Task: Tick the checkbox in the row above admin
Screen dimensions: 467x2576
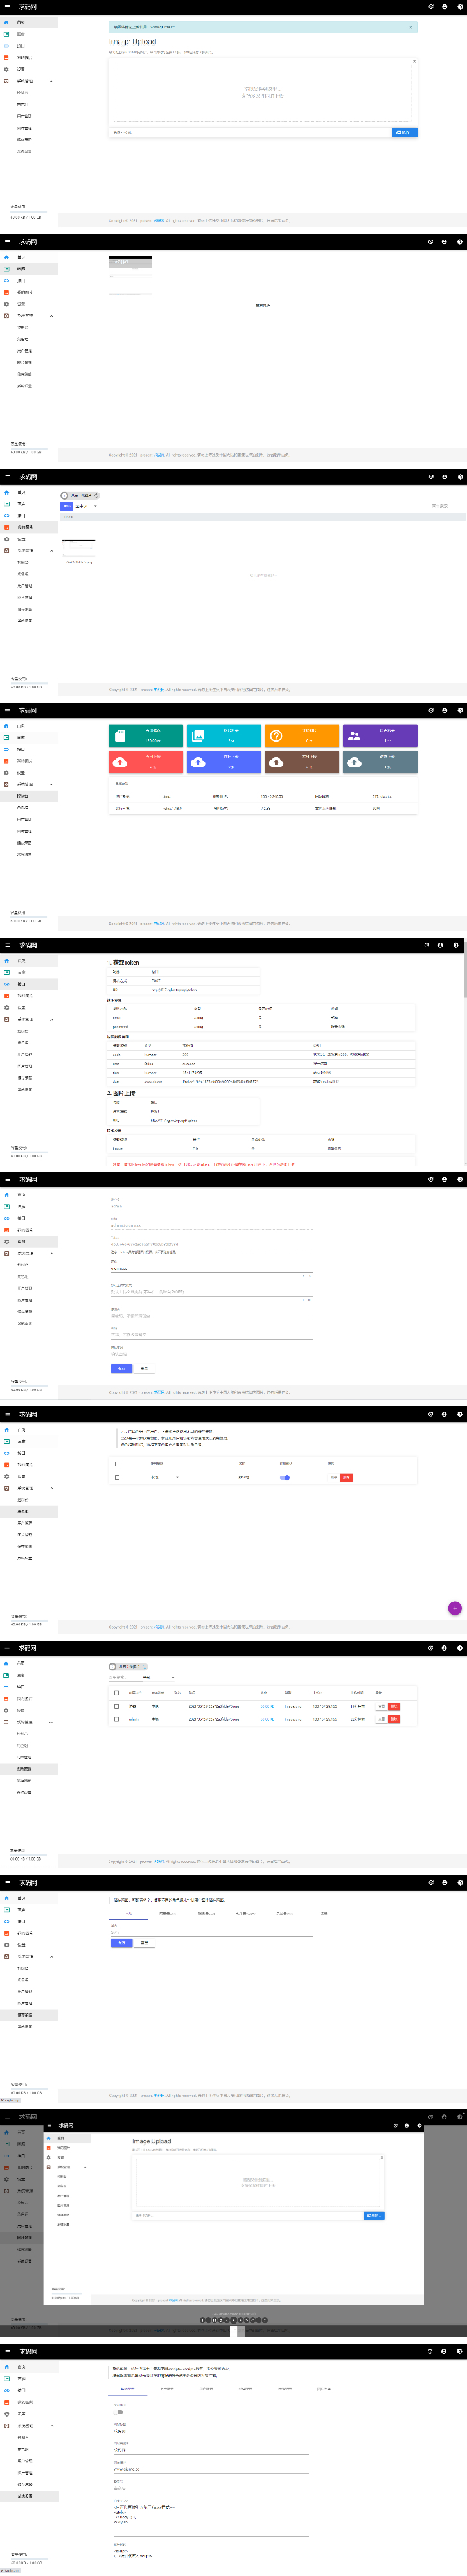Action: pyautogui.click(x=117, y=1706)
